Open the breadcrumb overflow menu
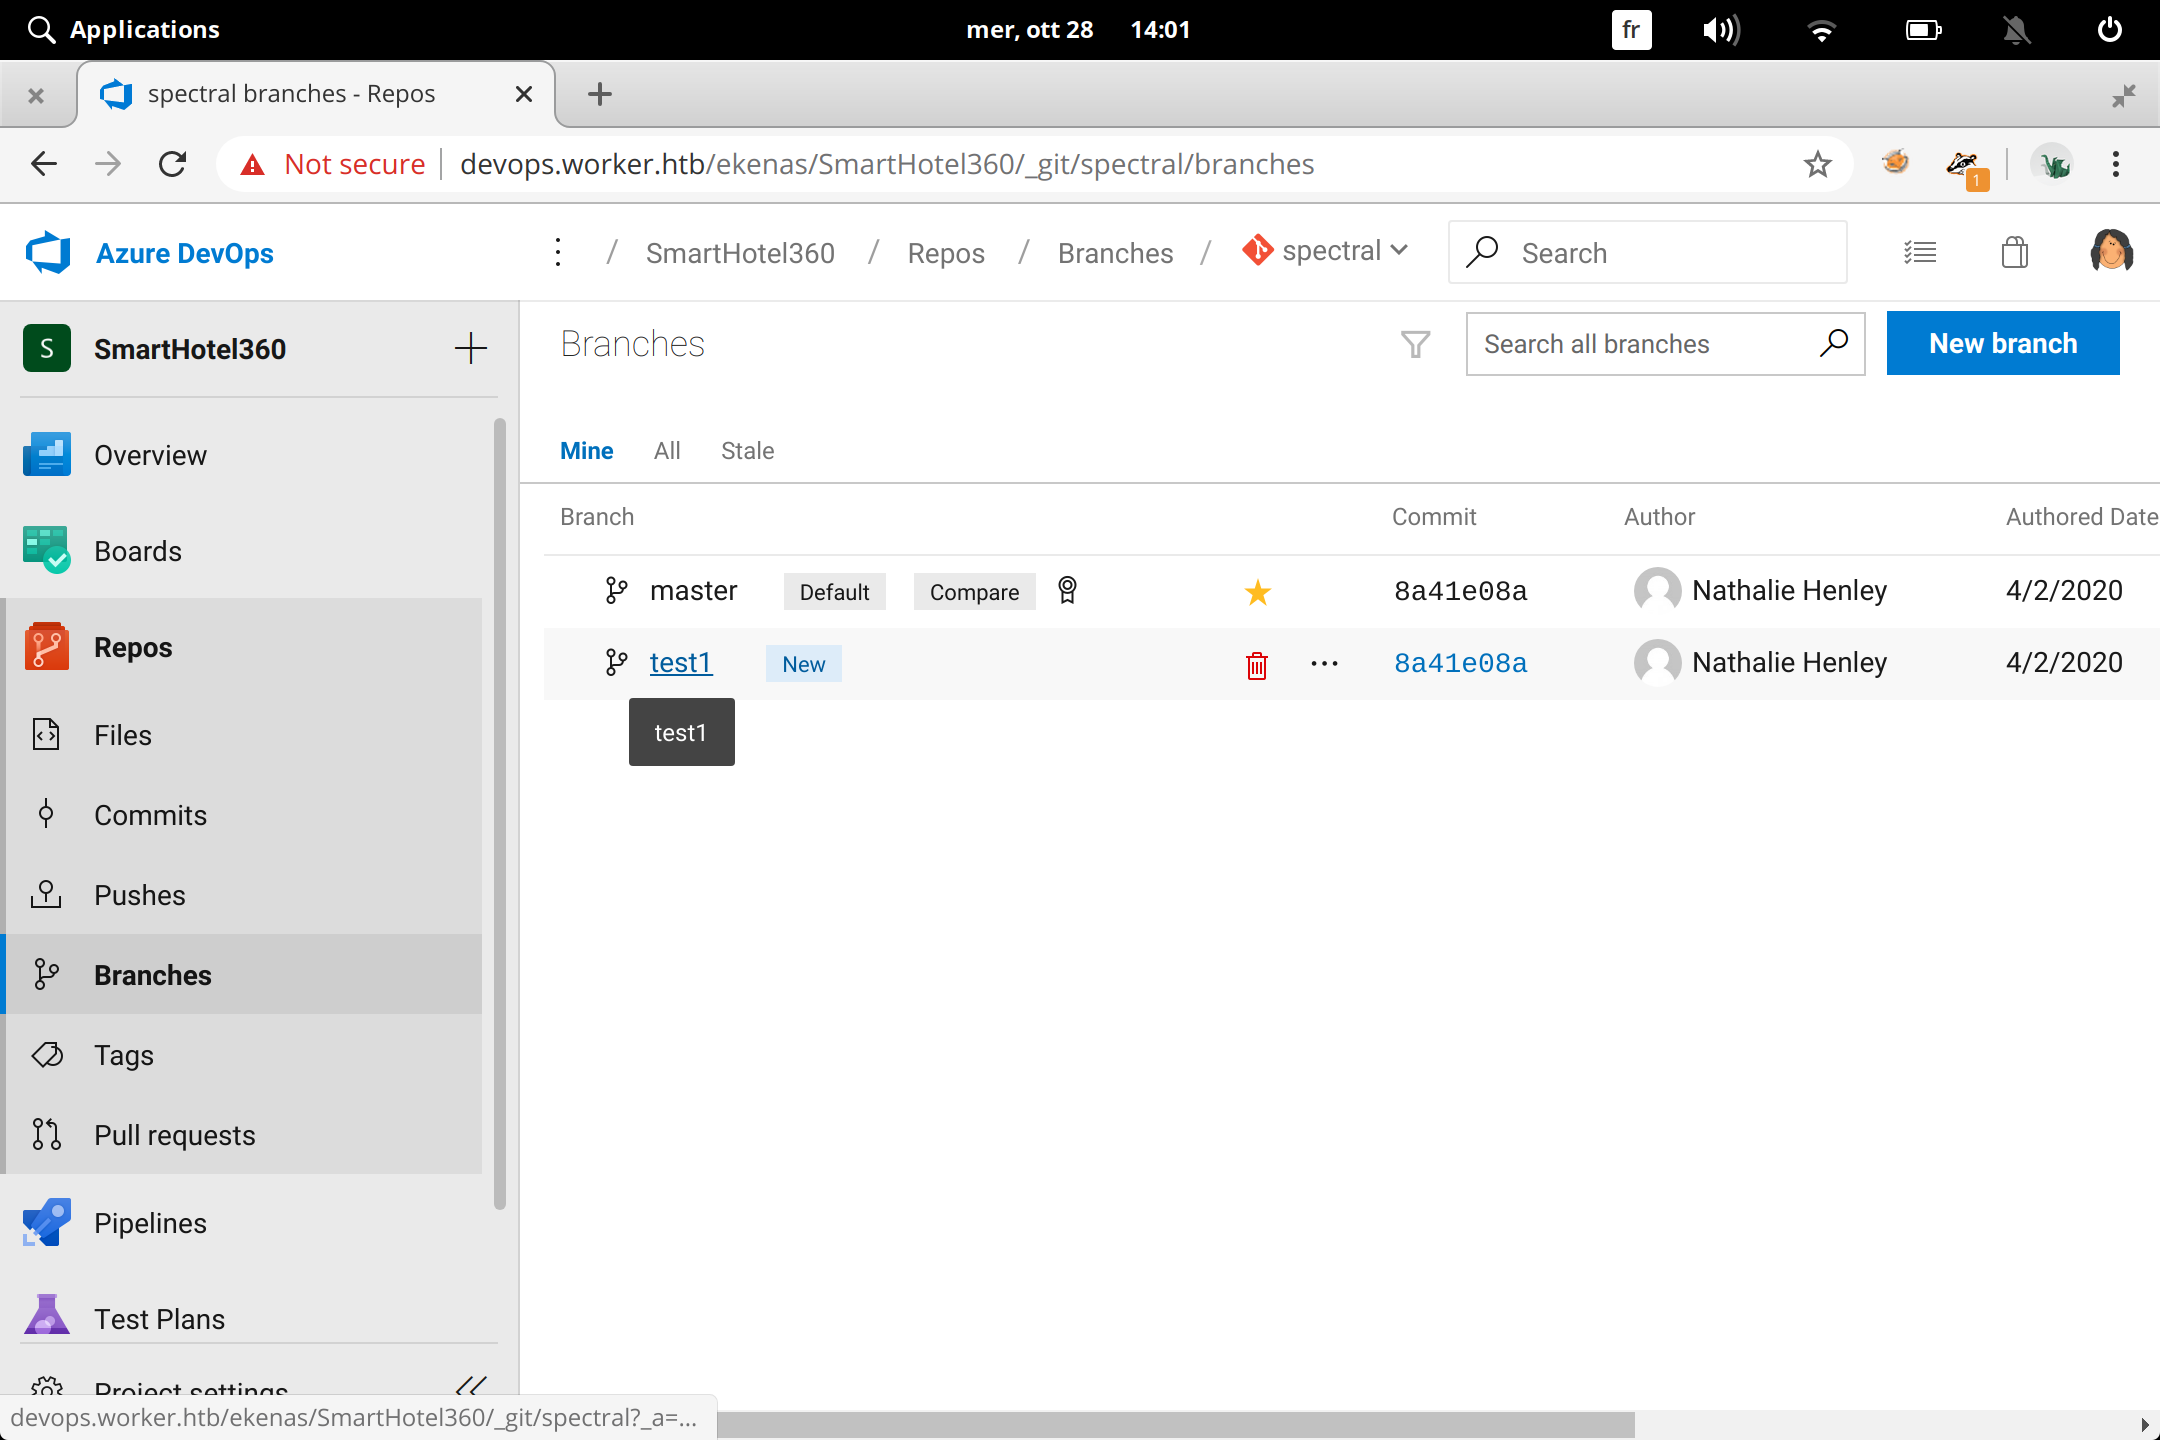Viewport: 2160px width, 1440px height. [556, 252]
